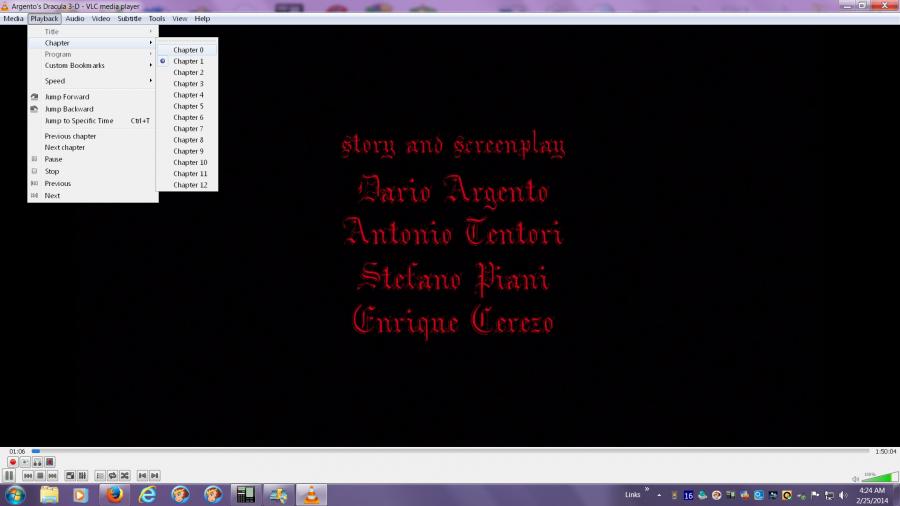The height and width of the screenshot is (506, 900).
Task: Click the playback seek bar
Action: click(451, 451)
